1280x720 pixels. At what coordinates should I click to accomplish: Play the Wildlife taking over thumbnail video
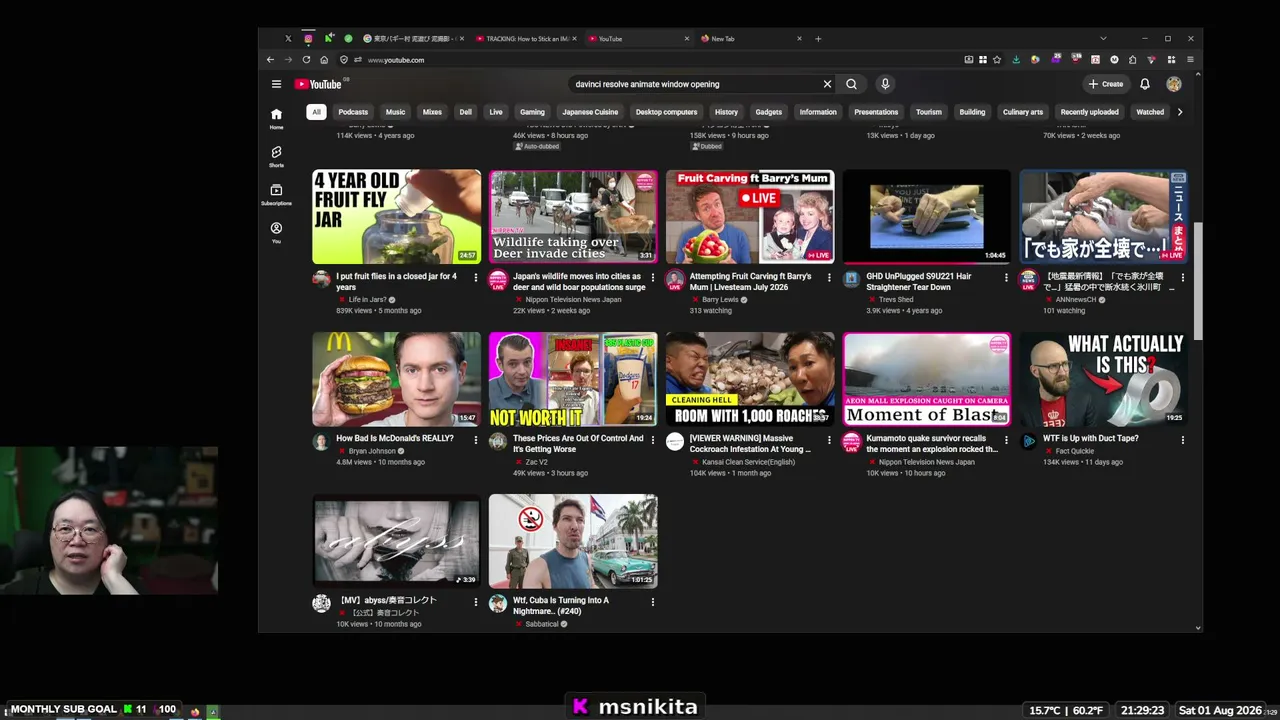click(573, 217)
